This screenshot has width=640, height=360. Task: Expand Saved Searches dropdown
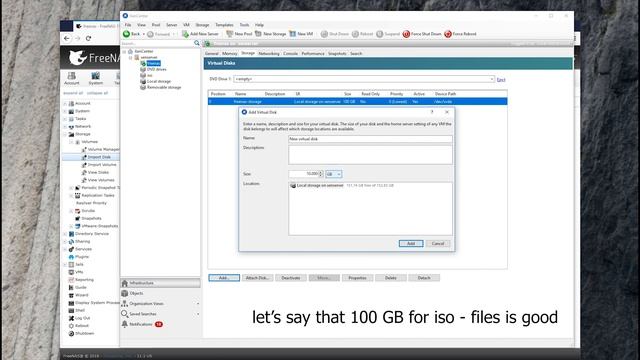point(198,314)
